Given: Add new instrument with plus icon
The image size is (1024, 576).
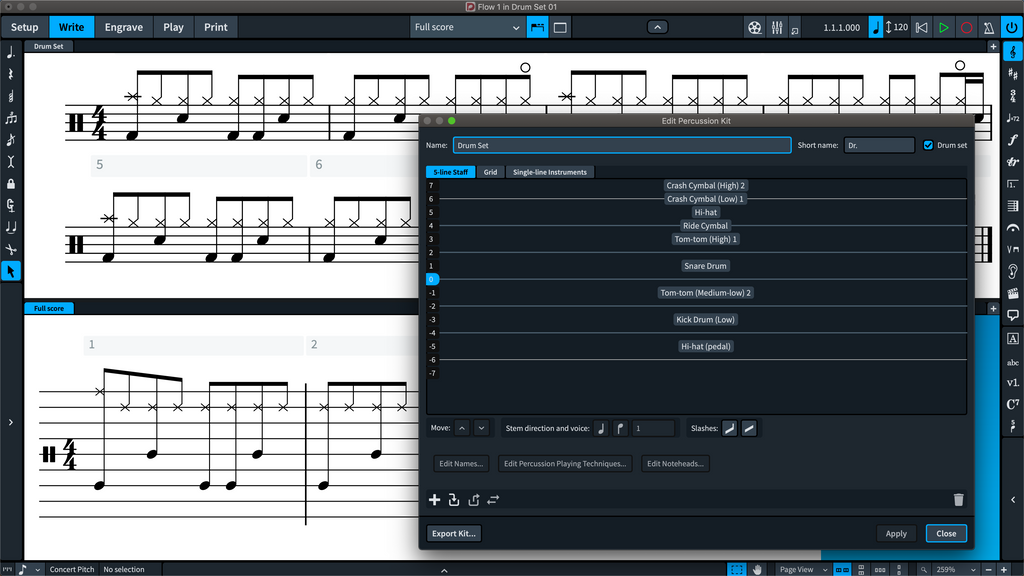Looking at the screenshot, I should coord(434,500).
